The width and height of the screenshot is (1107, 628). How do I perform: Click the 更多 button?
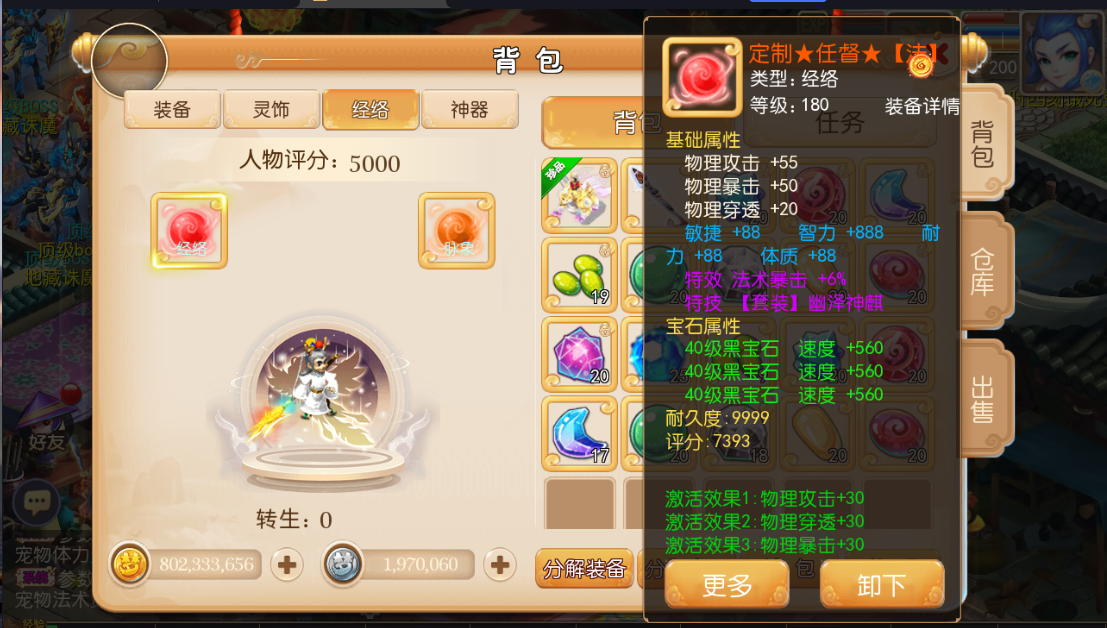[726, 585]
